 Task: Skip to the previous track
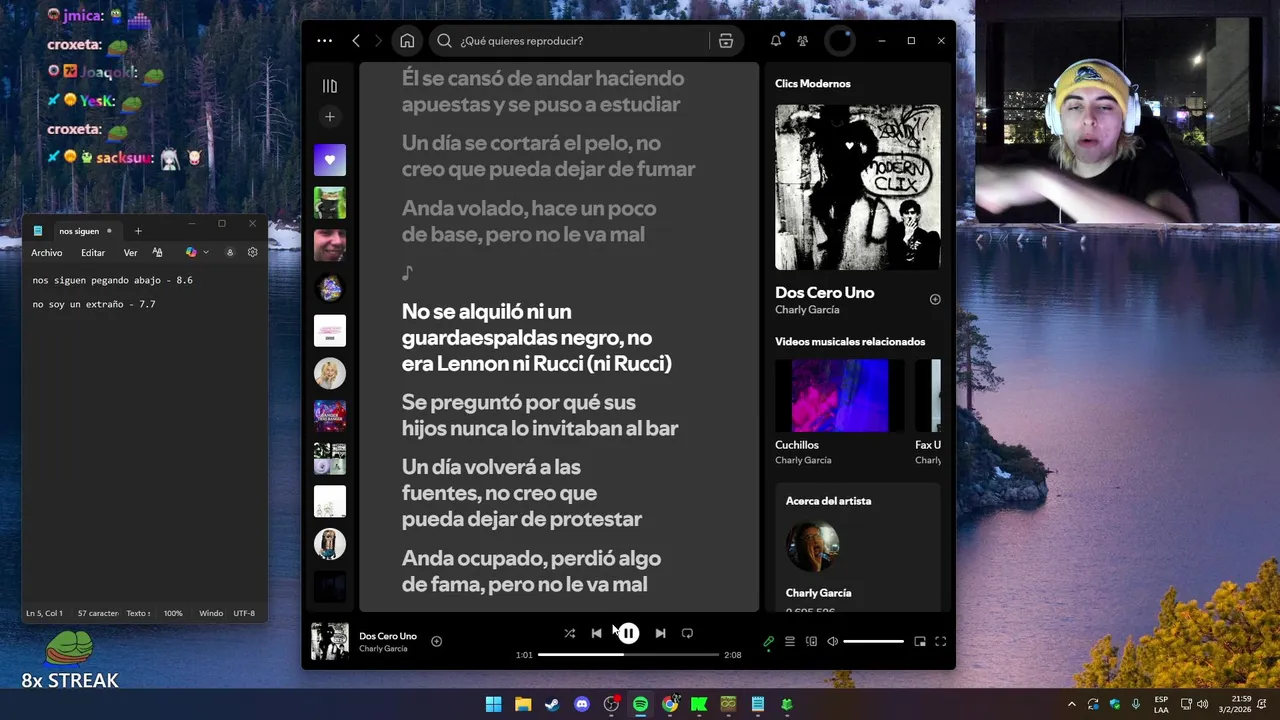pos(596,633)
